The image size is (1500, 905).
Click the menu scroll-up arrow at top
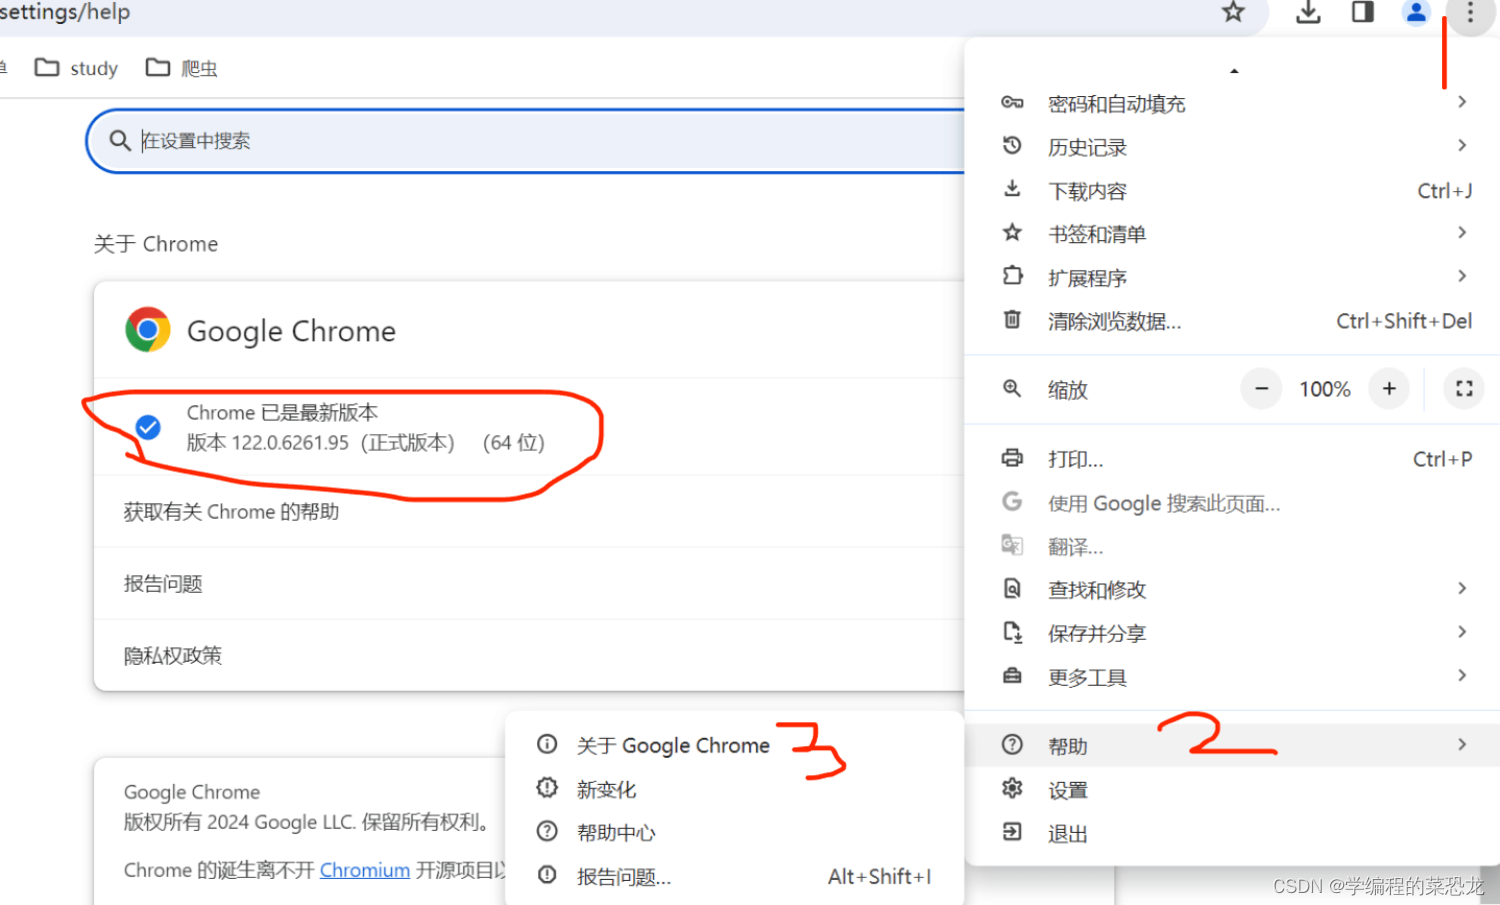(1234, 71)
